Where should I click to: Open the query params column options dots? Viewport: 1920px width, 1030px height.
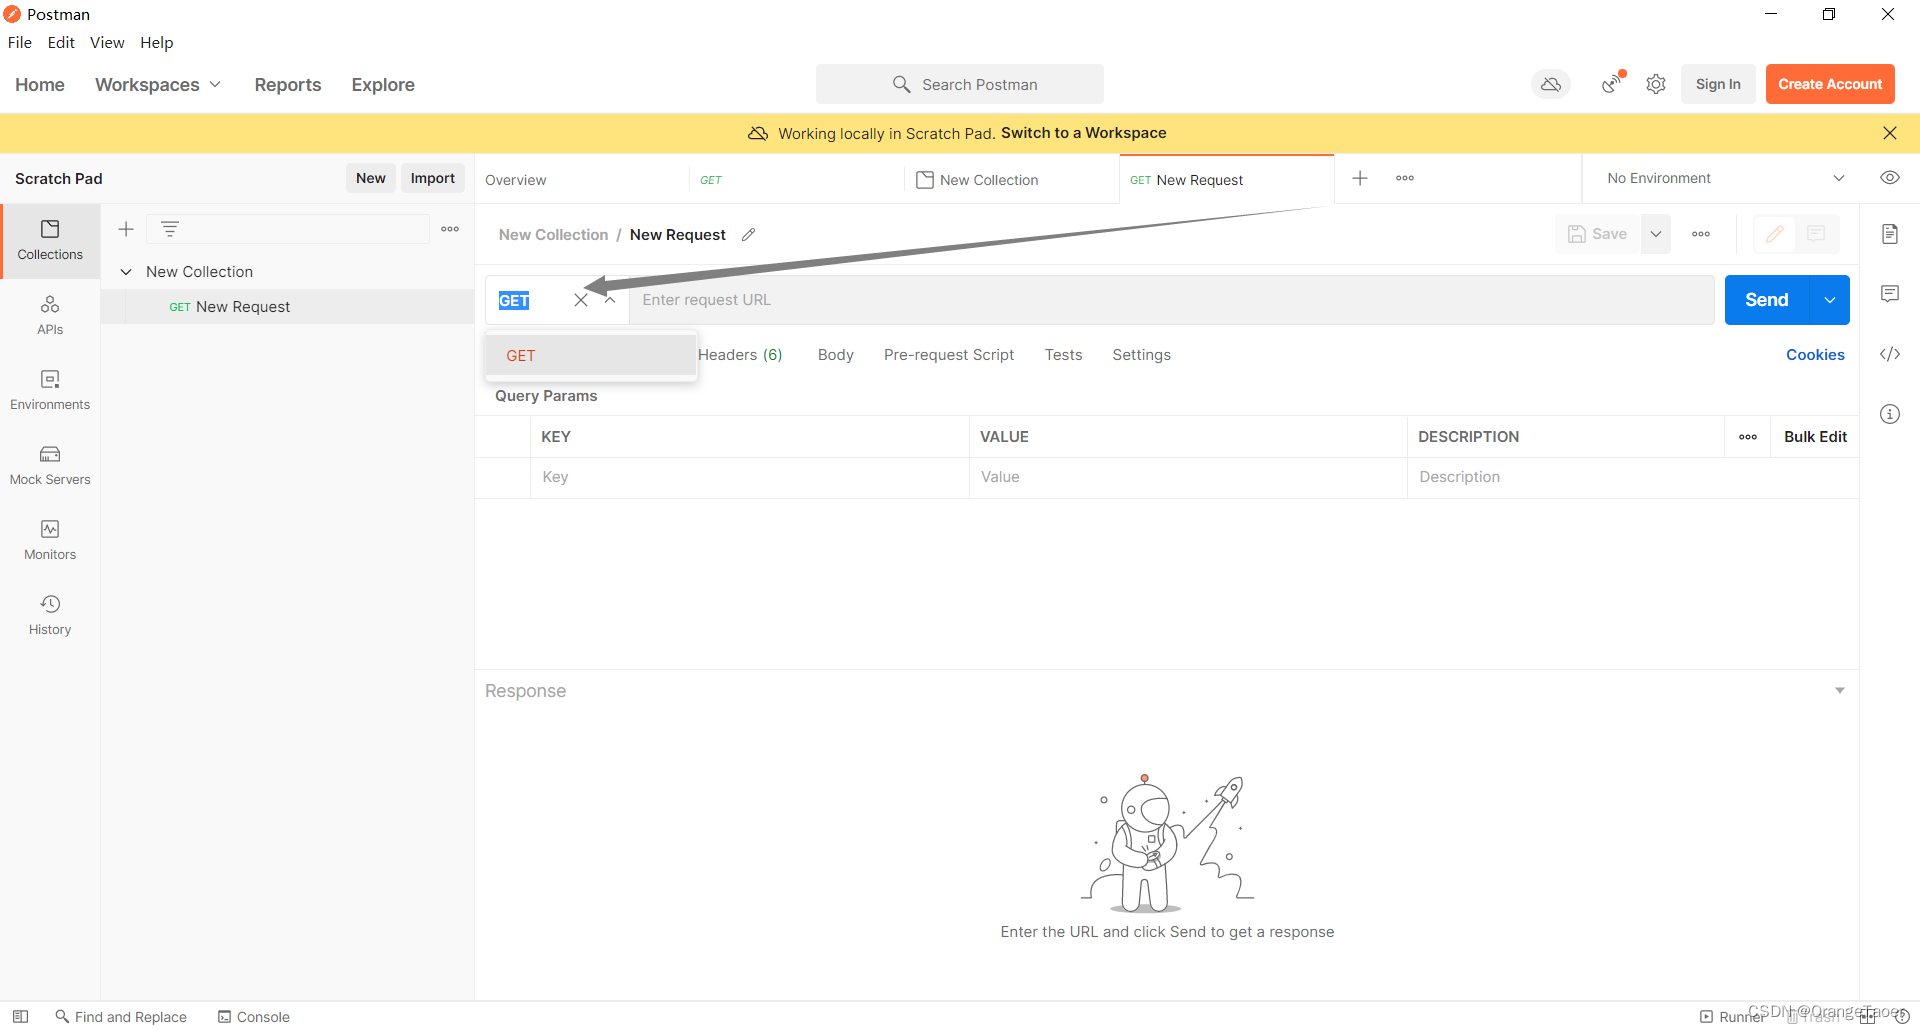tap(1748, 437)
